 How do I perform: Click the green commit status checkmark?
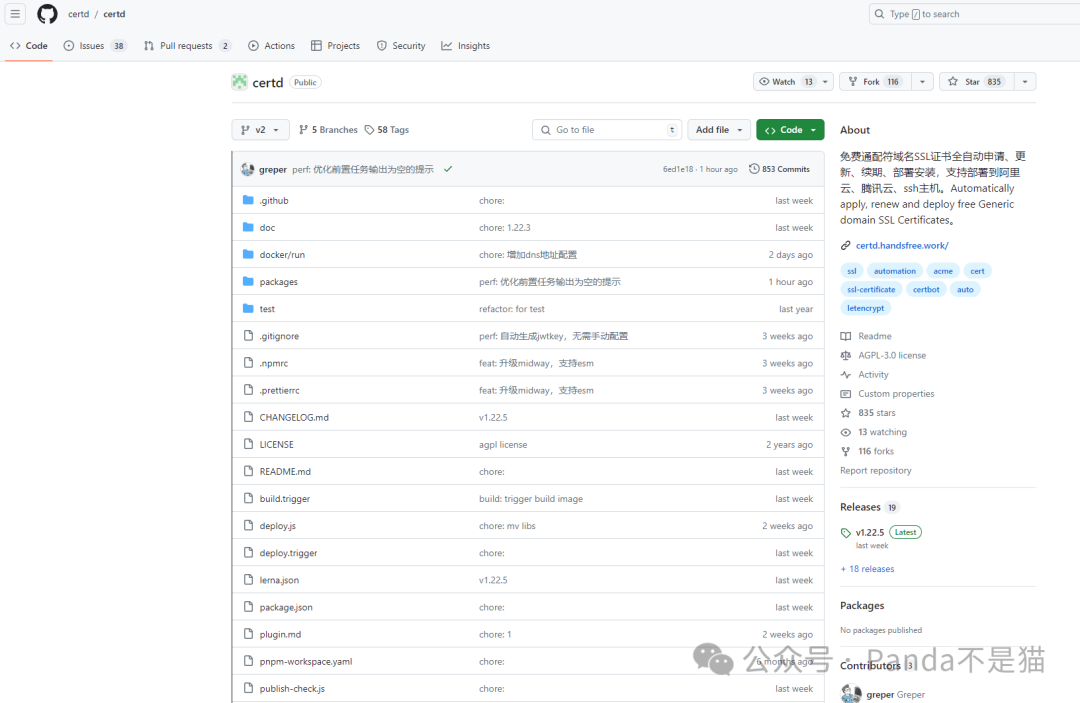[x=448, y=169]
